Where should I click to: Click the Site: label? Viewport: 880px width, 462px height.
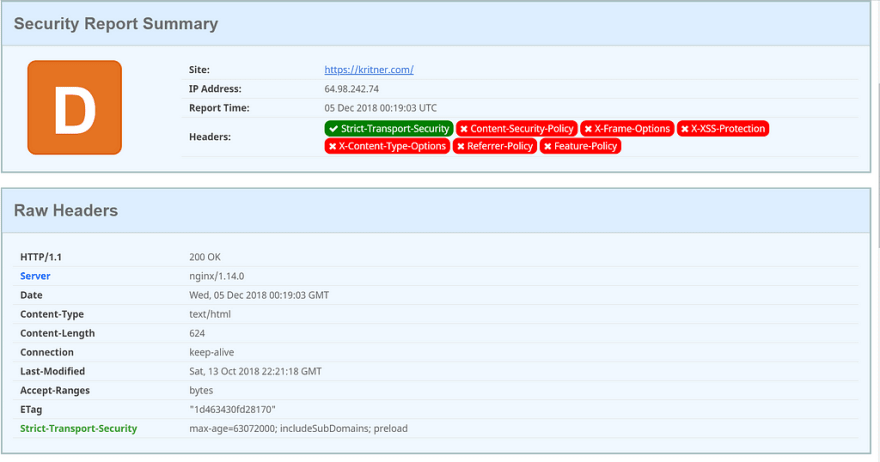199,70
